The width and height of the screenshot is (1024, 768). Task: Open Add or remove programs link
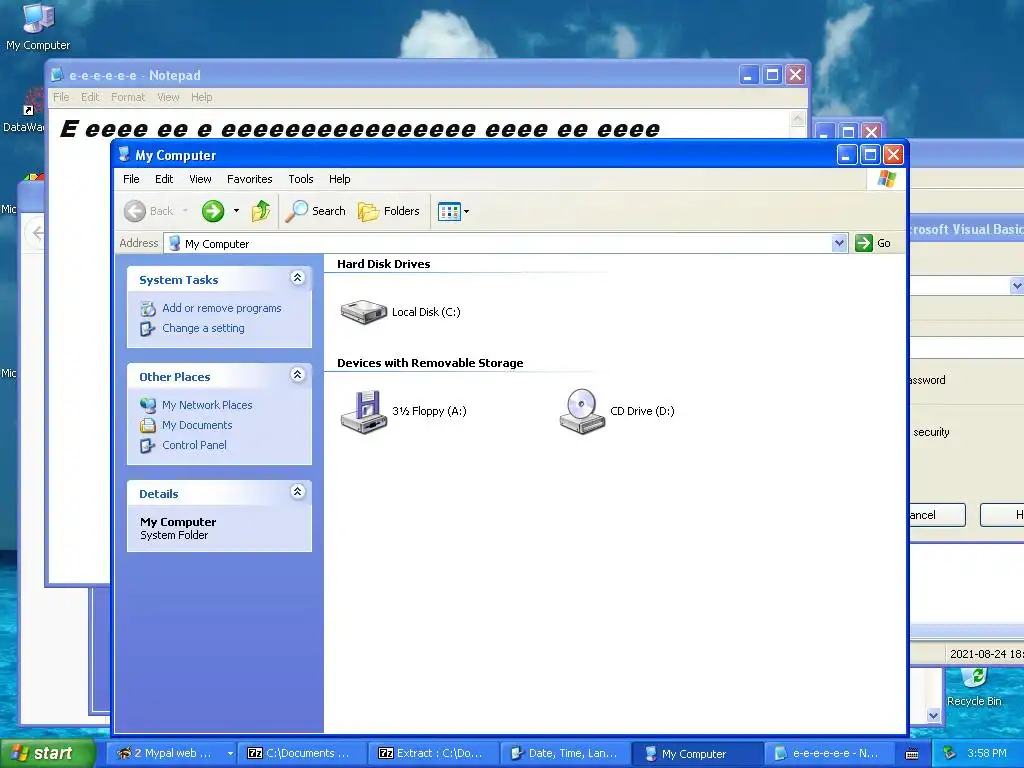pos(221,308)
